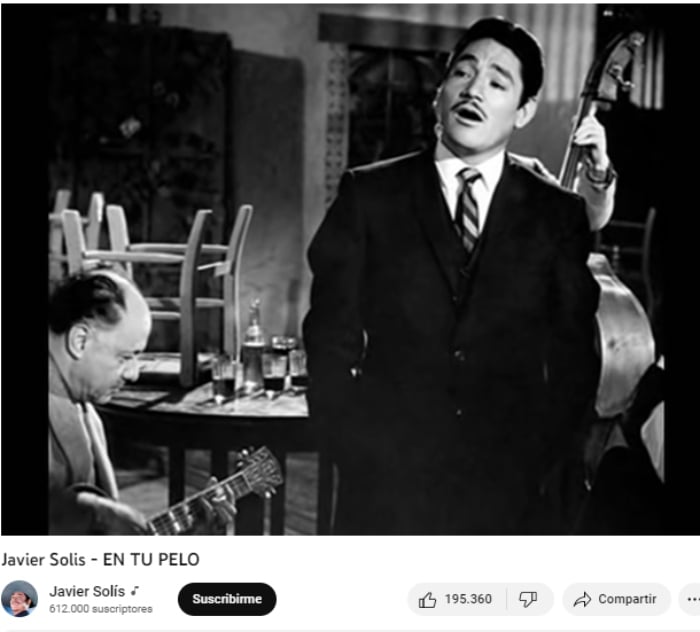
Task: Click the Compartir button label
Action: point(627,599)
